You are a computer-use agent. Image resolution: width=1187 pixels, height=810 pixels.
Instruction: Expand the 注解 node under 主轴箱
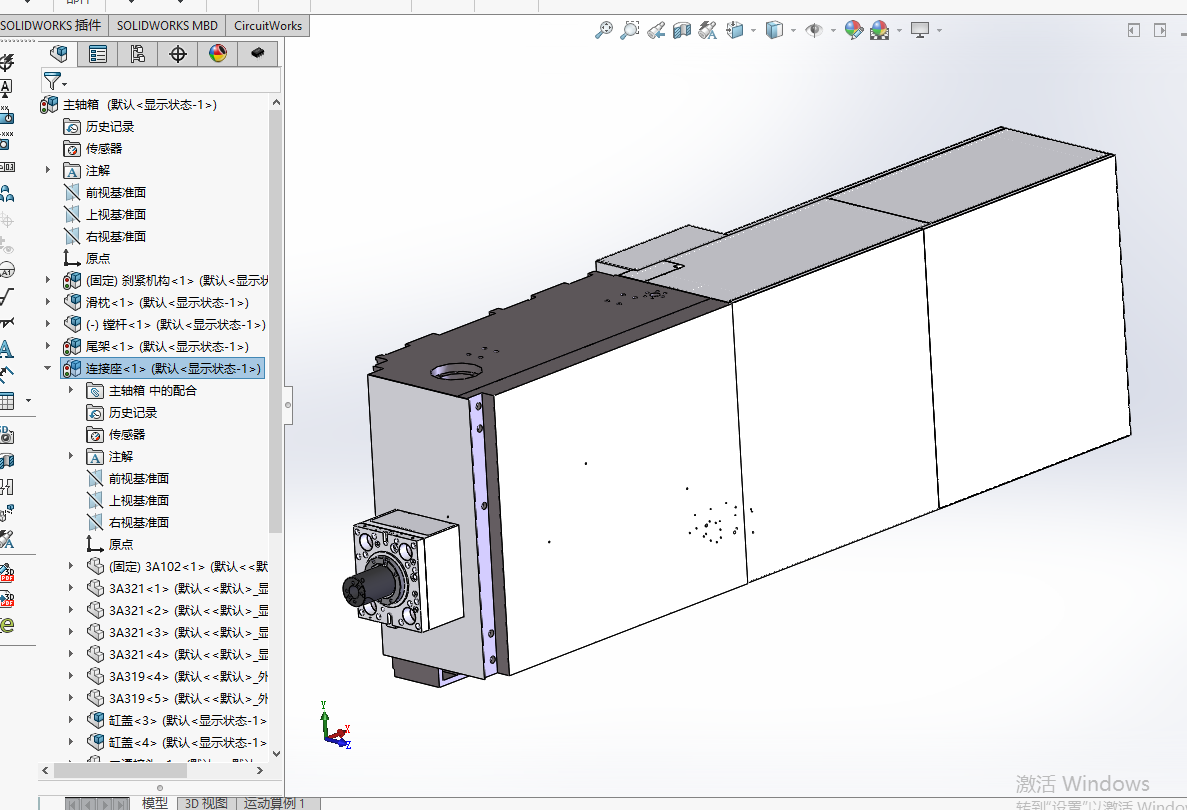(48, 170)
